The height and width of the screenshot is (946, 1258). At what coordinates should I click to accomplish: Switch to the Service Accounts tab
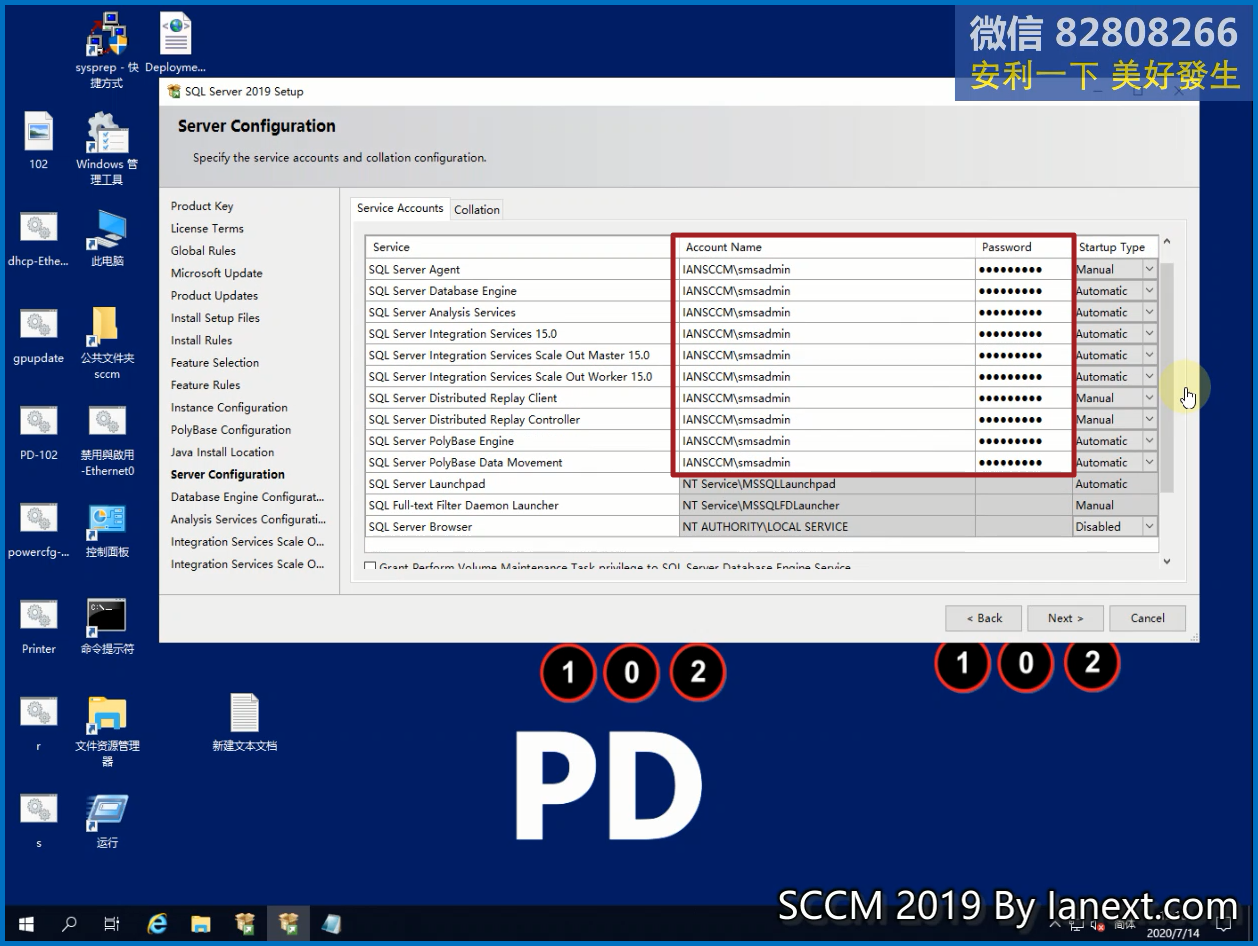tap(400, 208)
